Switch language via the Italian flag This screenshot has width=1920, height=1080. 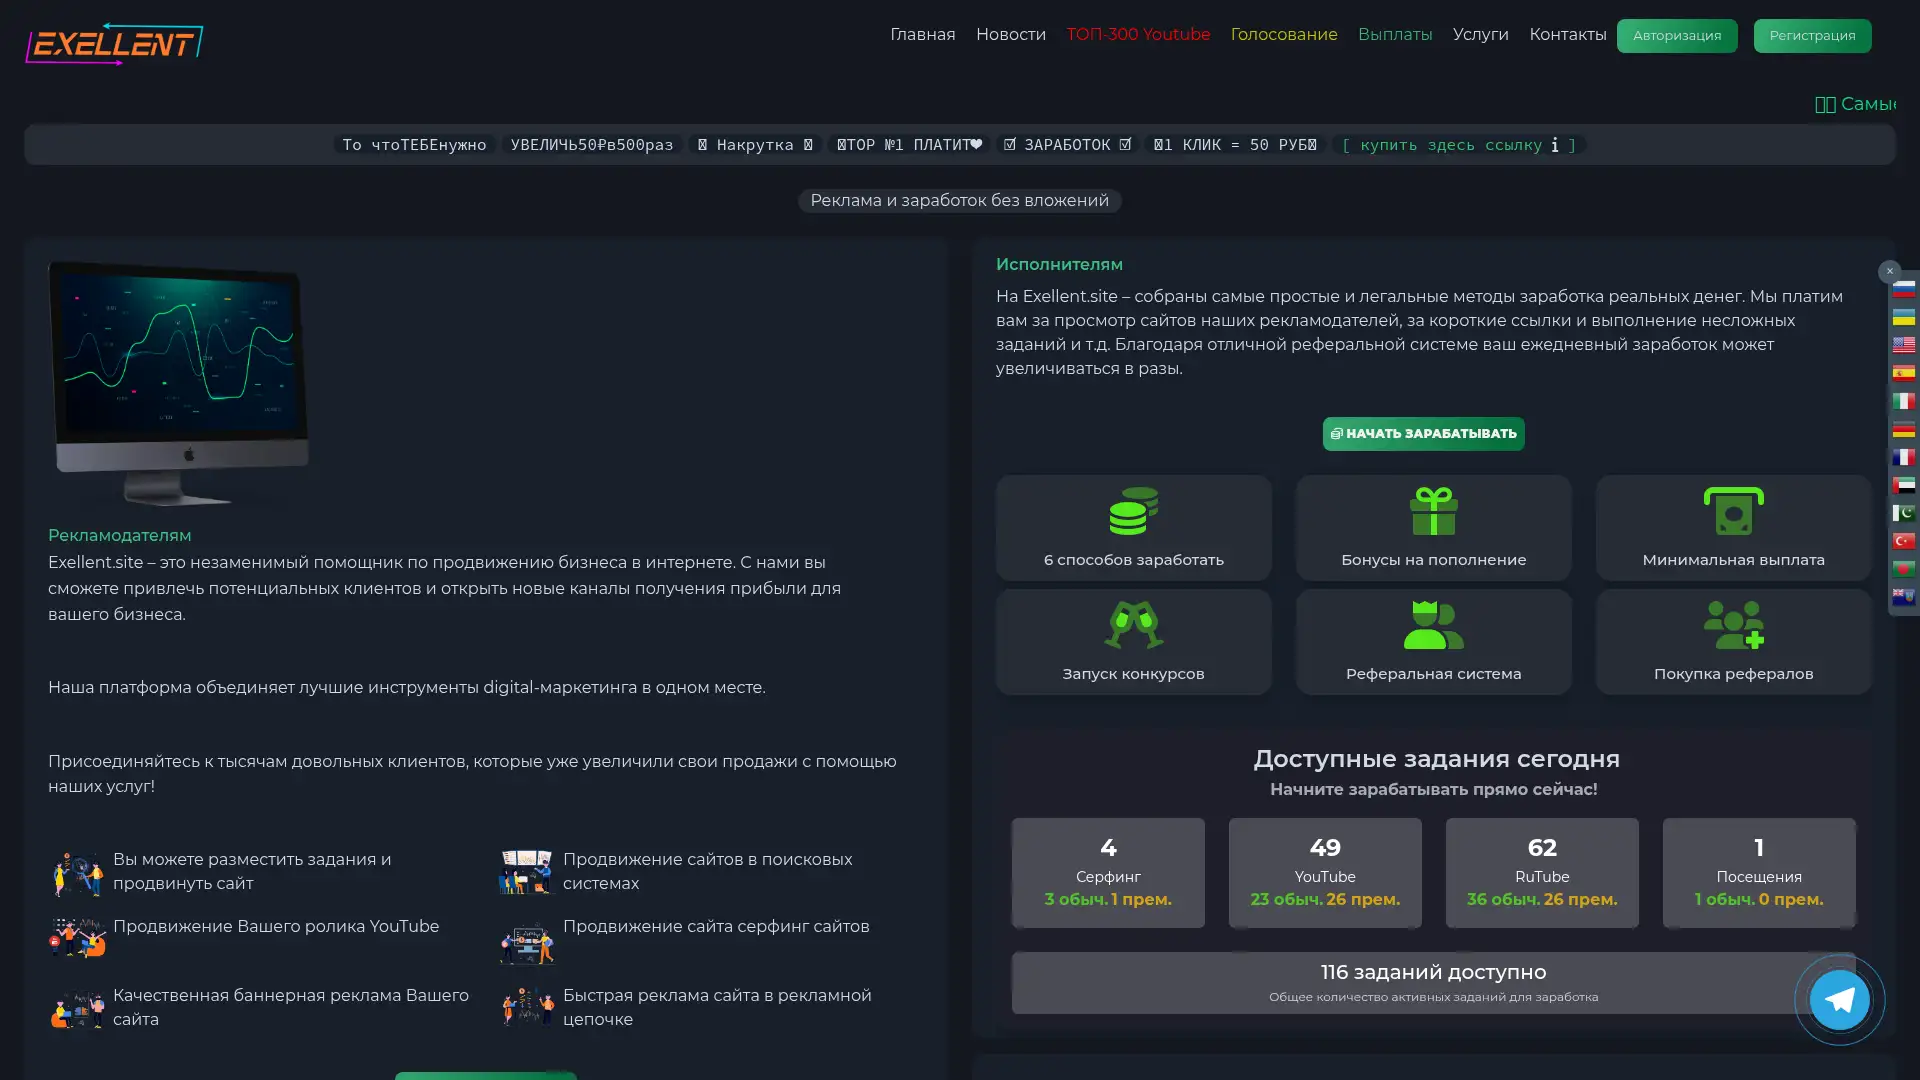[x=1903, y=401]
